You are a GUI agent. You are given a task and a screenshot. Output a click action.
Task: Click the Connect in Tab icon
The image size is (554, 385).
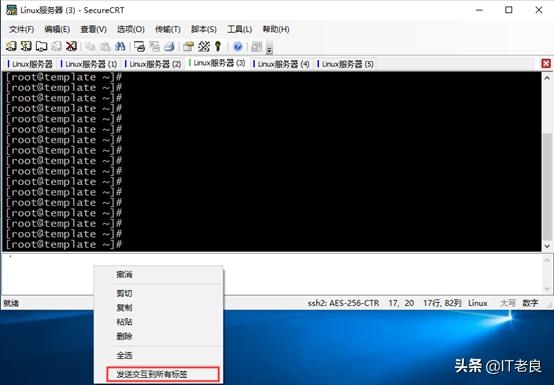(x=41, y=46)
